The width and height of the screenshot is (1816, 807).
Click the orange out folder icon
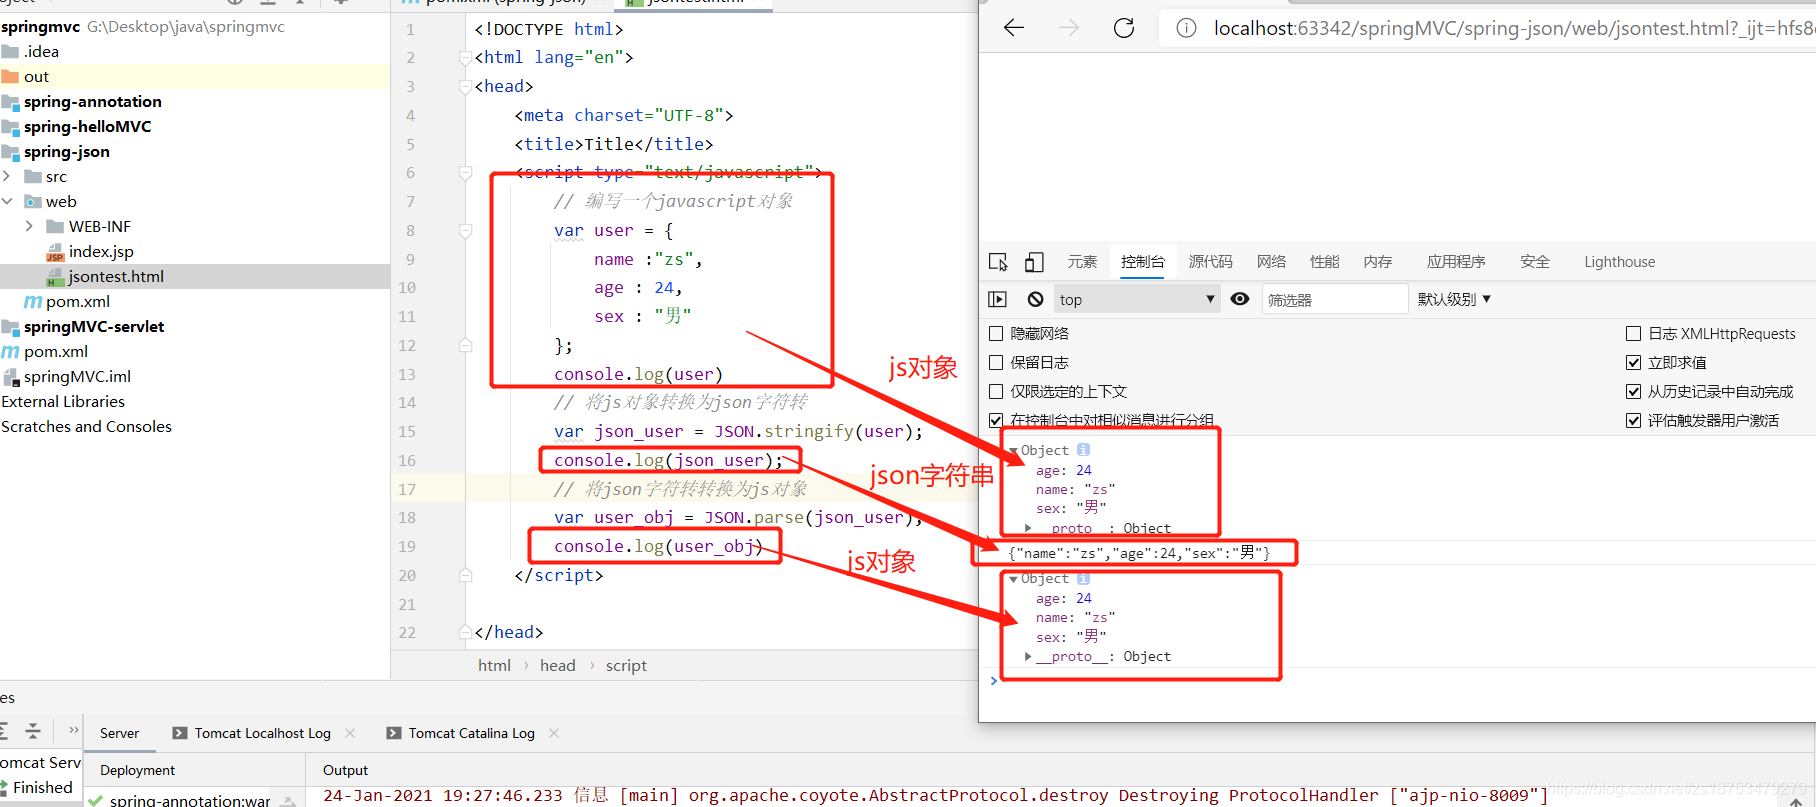[10, 76]
